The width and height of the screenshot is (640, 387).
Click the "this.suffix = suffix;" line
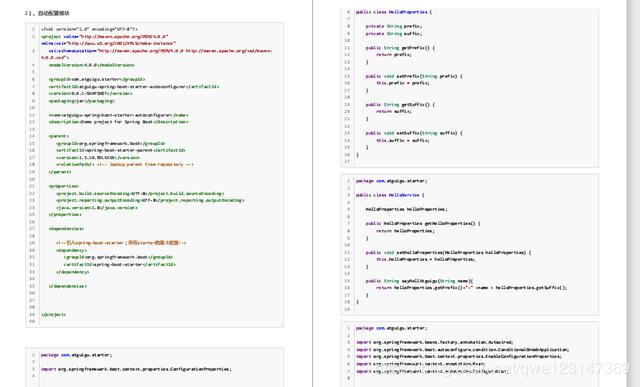pos(403,140)
